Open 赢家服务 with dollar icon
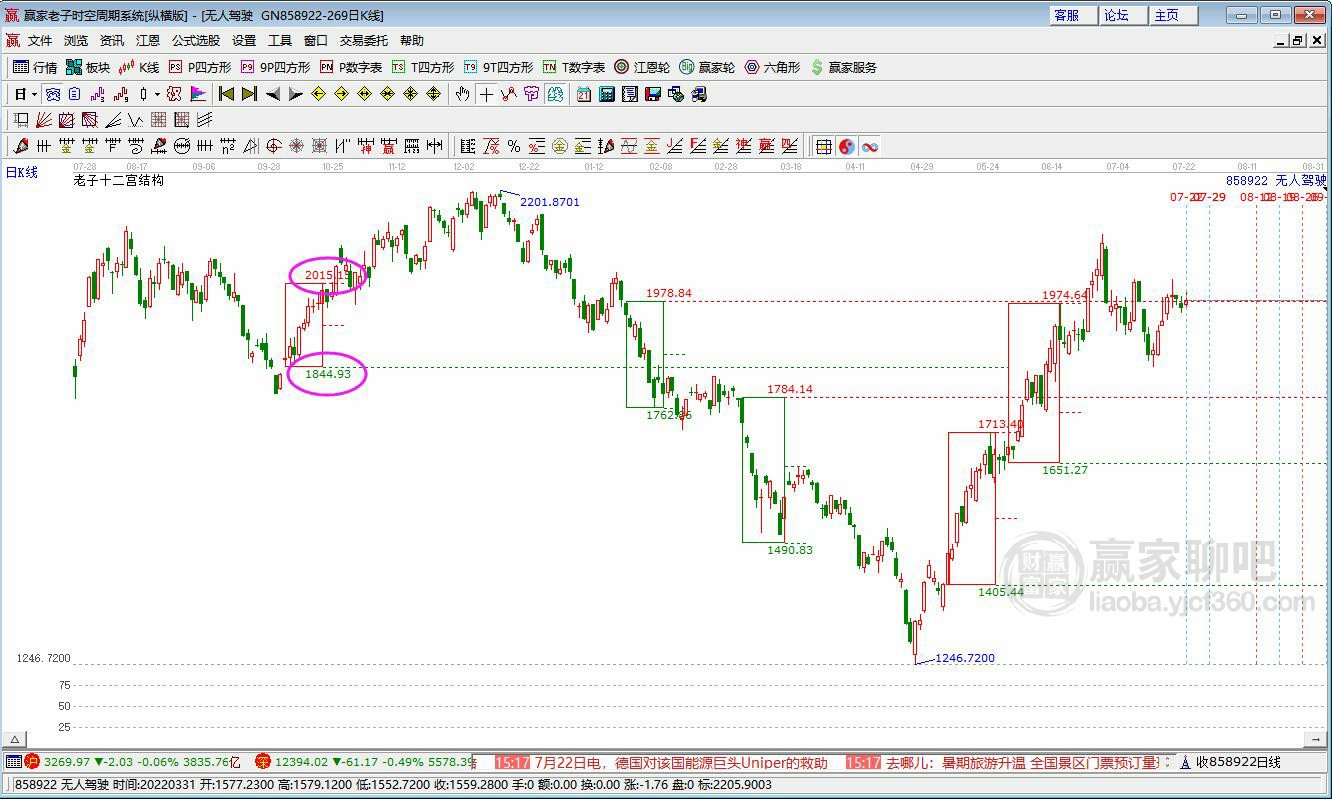The height and width of the screenshot is (799, 1332). pyautogui.click(x=844, y=67)
